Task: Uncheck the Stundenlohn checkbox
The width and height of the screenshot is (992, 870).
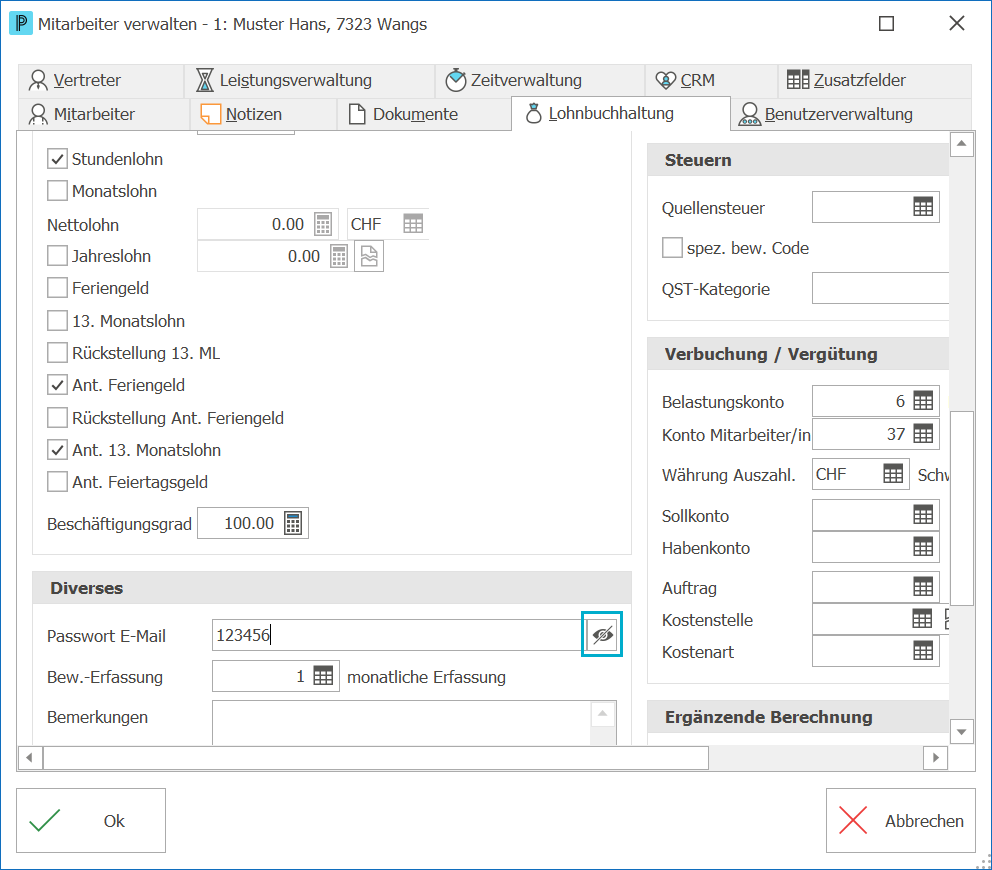Action: [58, 159]
